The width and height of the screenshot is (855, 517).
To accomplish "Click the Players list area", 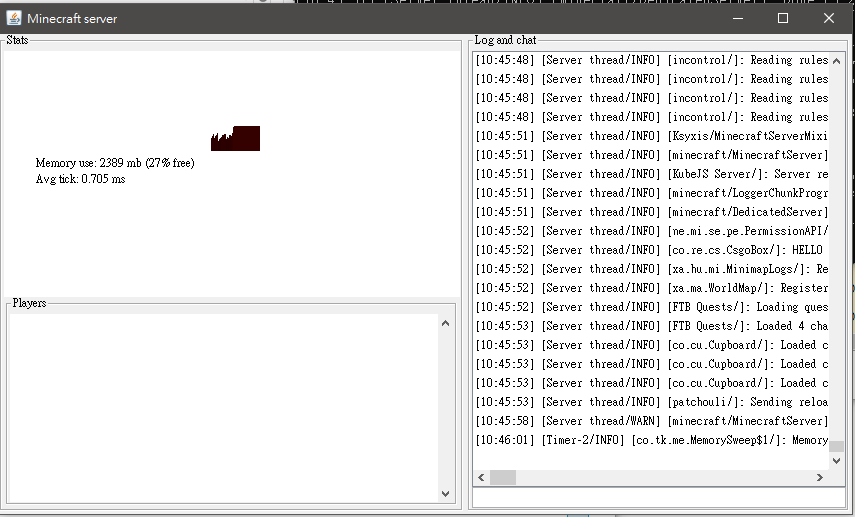I will tap(224, 408).
